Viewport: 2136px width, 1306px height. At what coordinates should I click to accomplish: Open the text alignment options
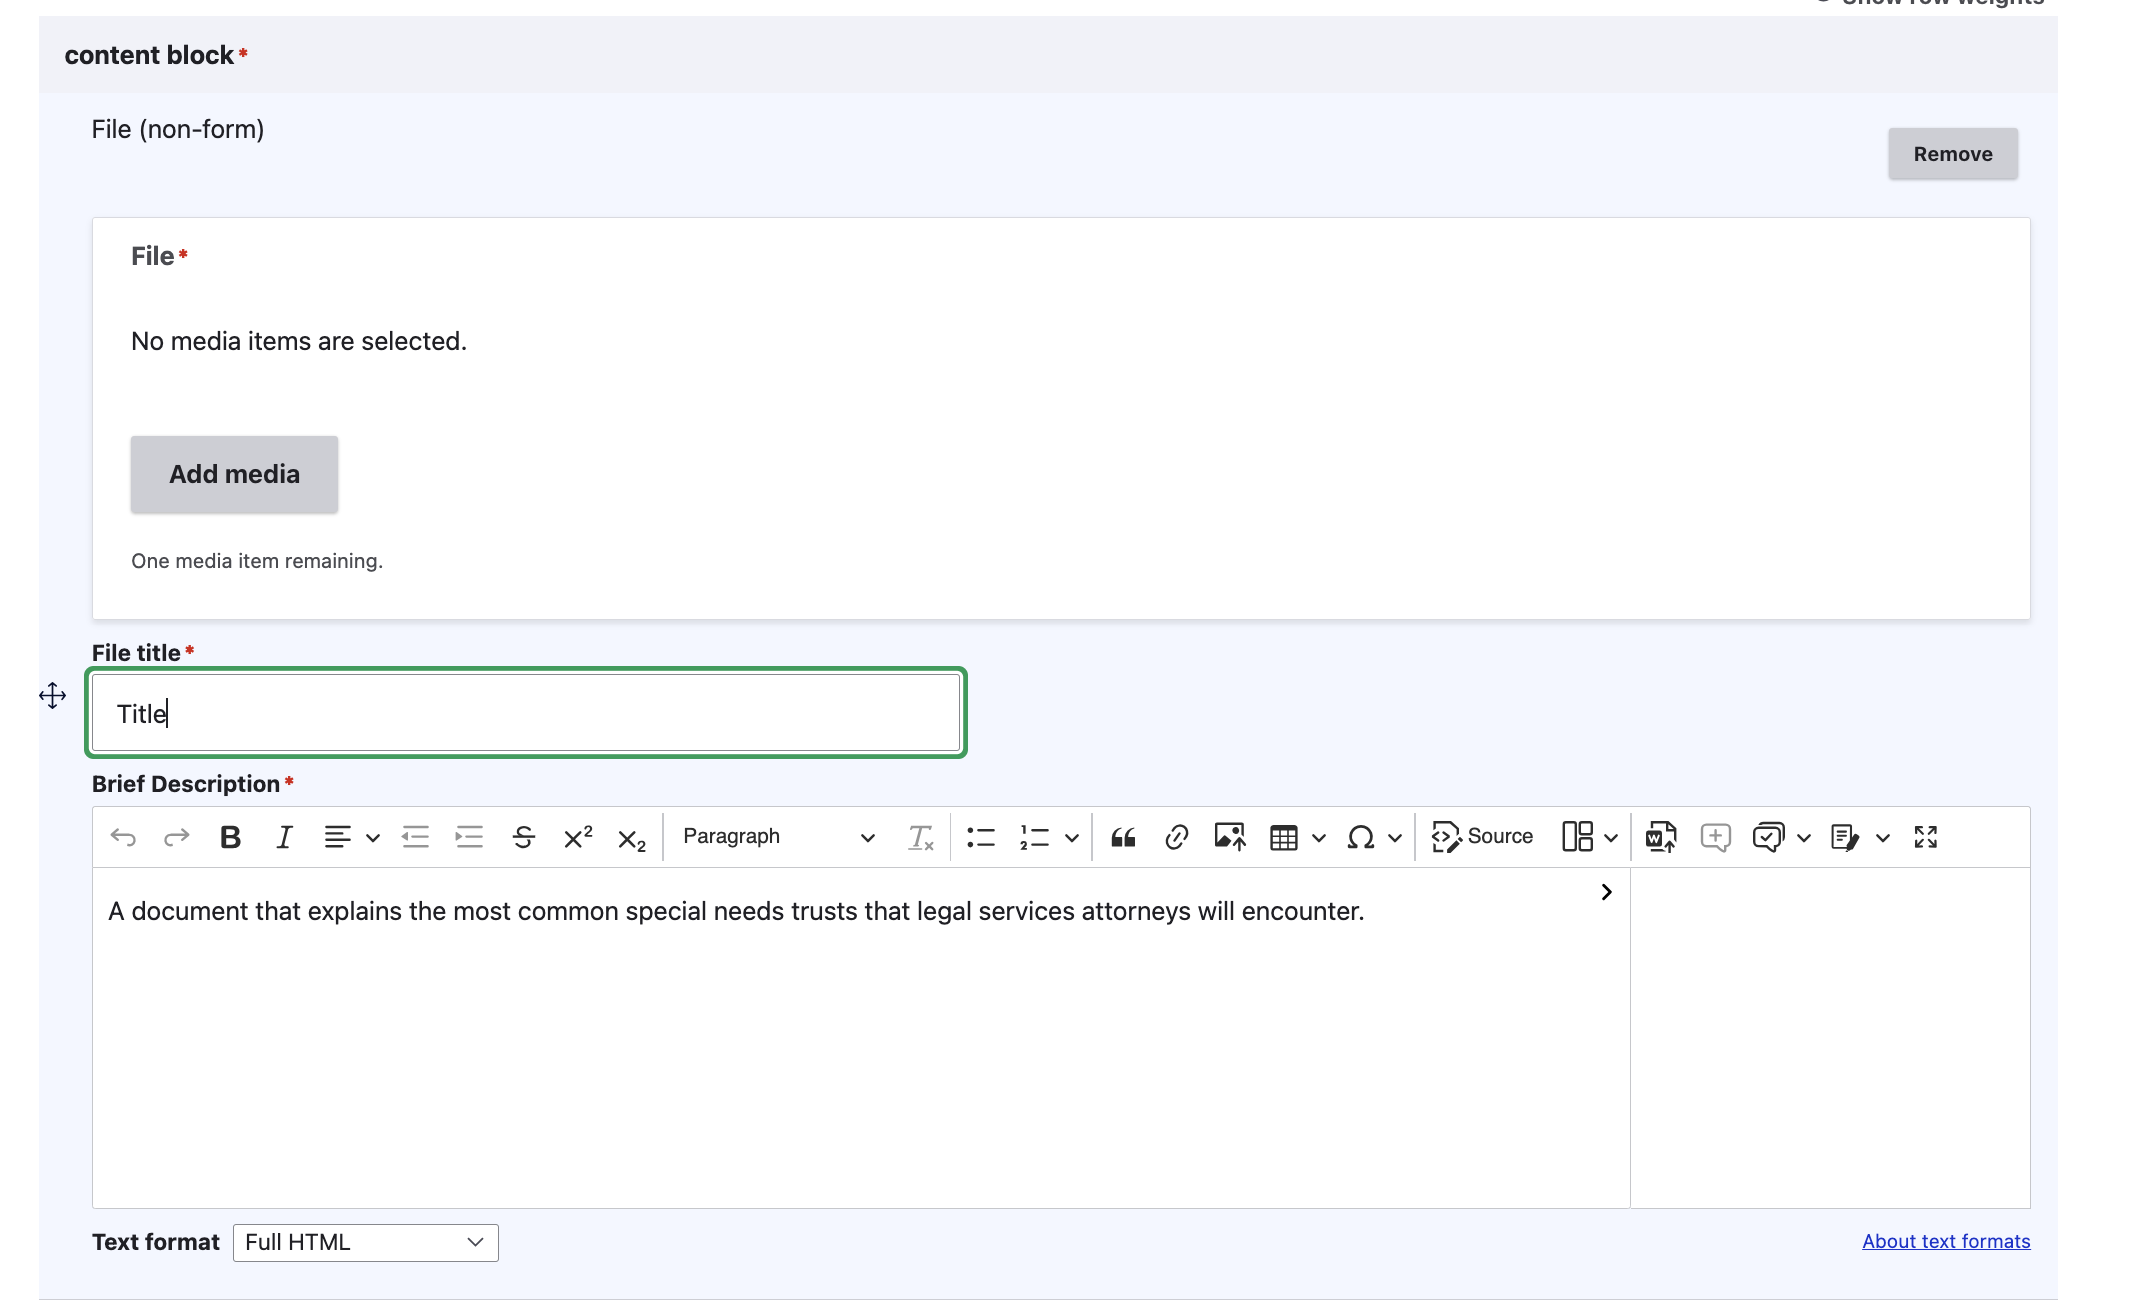pyautogui.click(x=351, y=837)
